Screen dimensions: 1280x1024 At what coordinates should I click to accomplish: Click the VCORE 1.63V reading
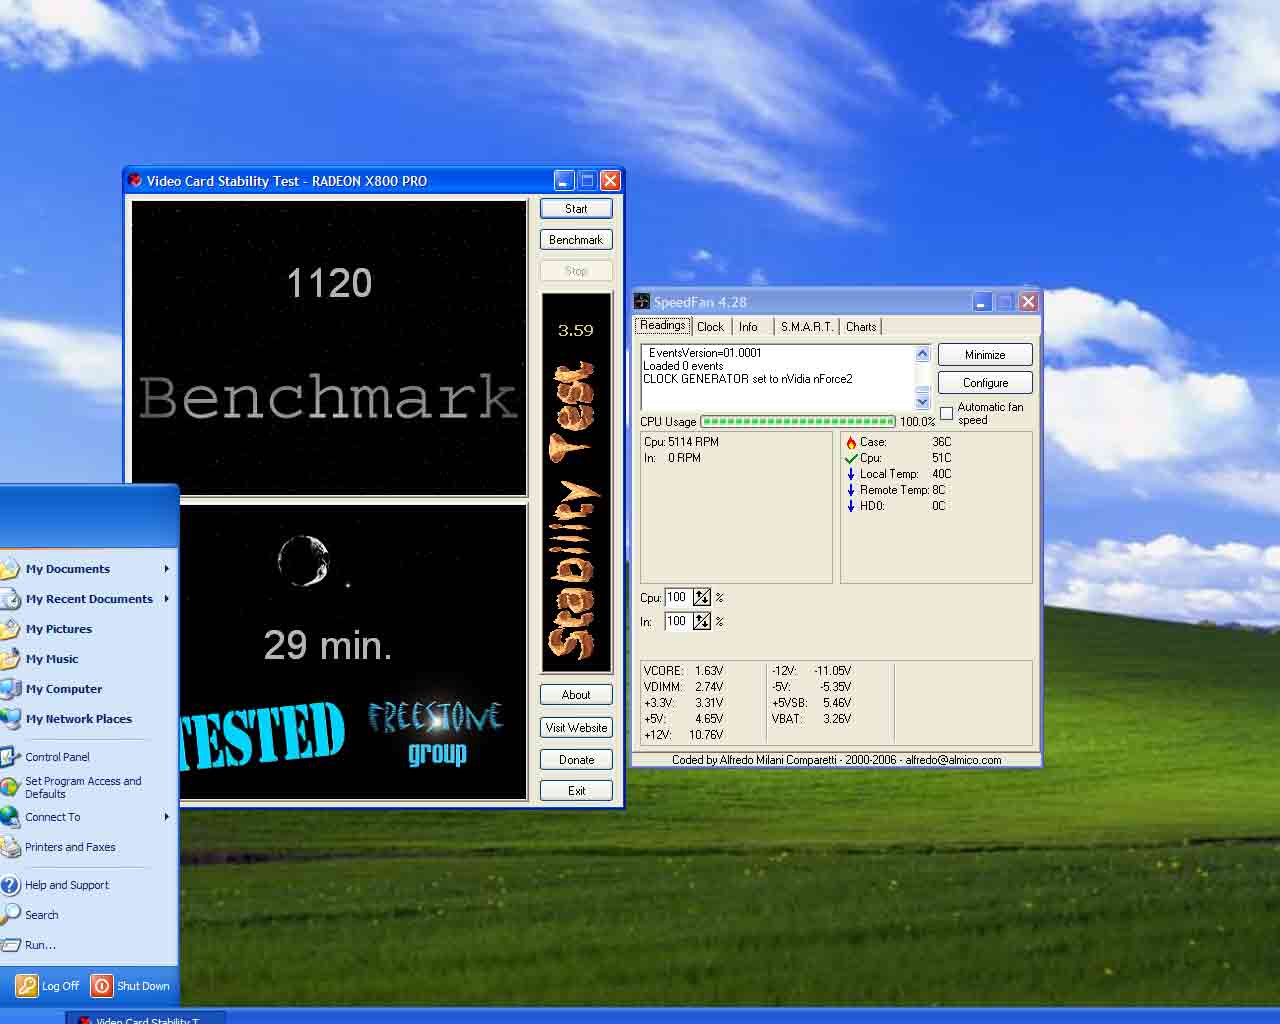[684, 671]
